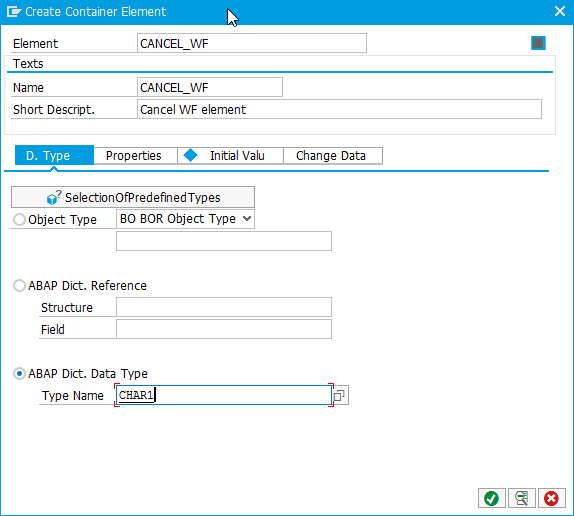Viewport: 574px width, 516px height.
Task: Open the Change Data tab
Action: [x=331, y=156]
